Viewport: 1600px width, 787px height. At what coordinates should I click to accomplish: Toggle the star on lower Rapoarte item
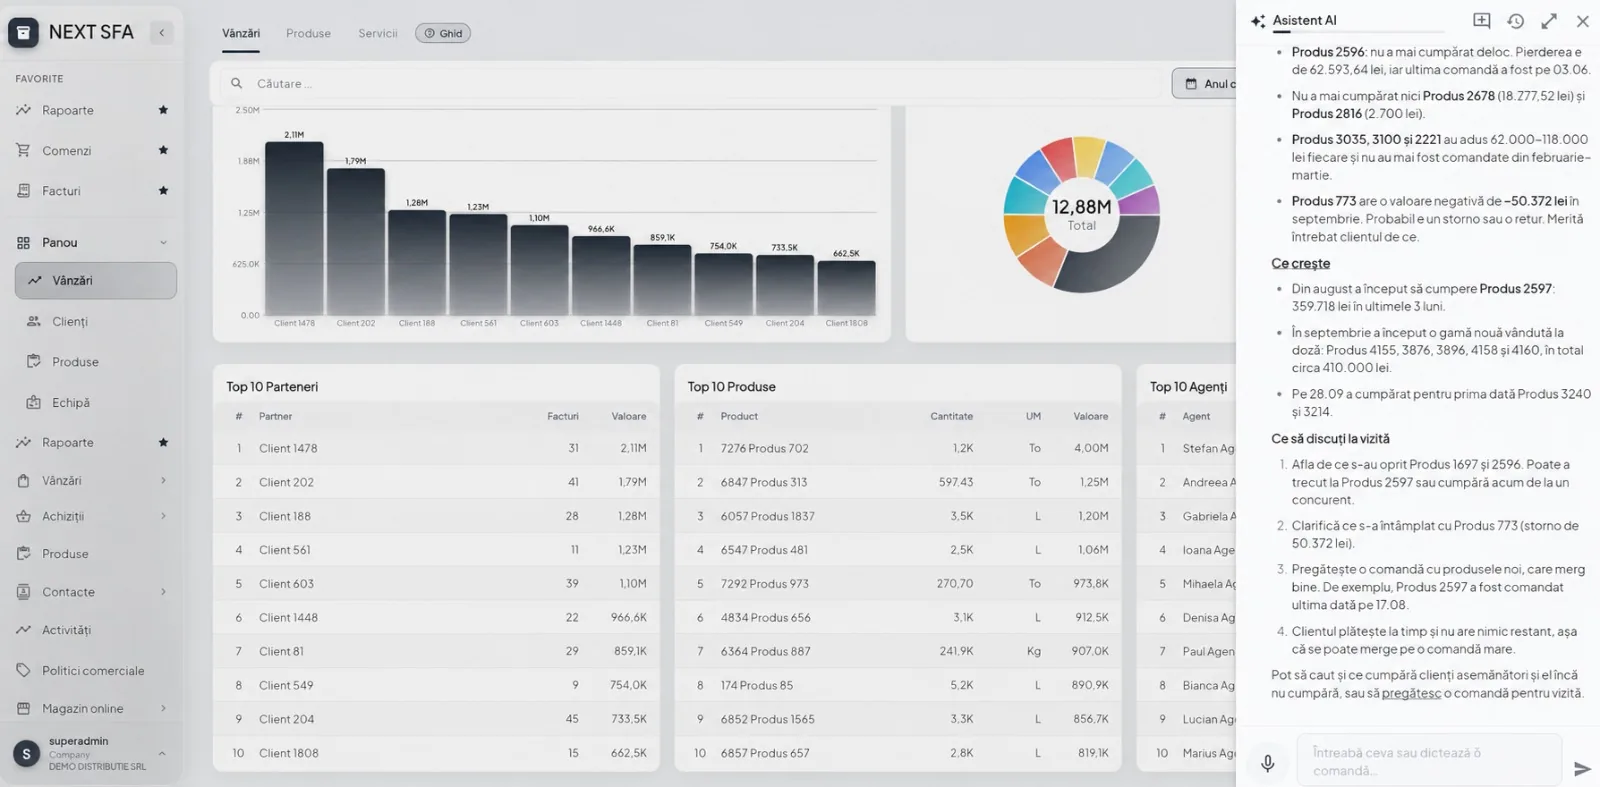pos(163,442)
